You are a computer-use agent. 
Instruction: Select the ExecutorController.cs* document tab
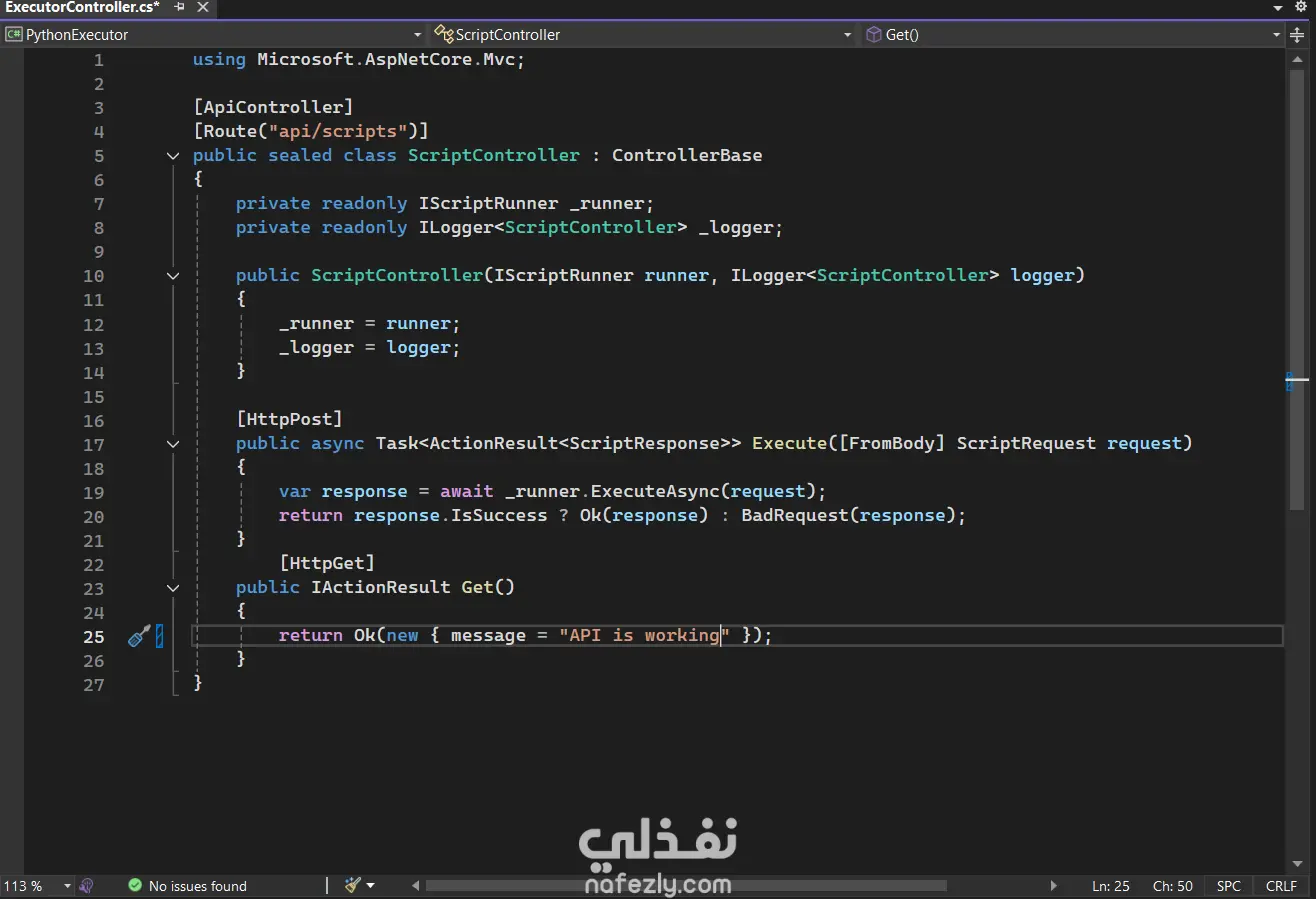pos(83,7)
